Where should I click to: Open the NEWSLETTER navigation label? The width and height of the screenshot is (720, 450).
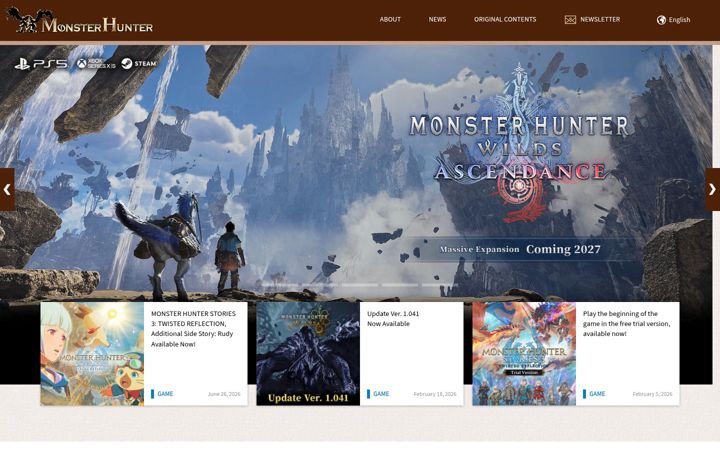600,19
